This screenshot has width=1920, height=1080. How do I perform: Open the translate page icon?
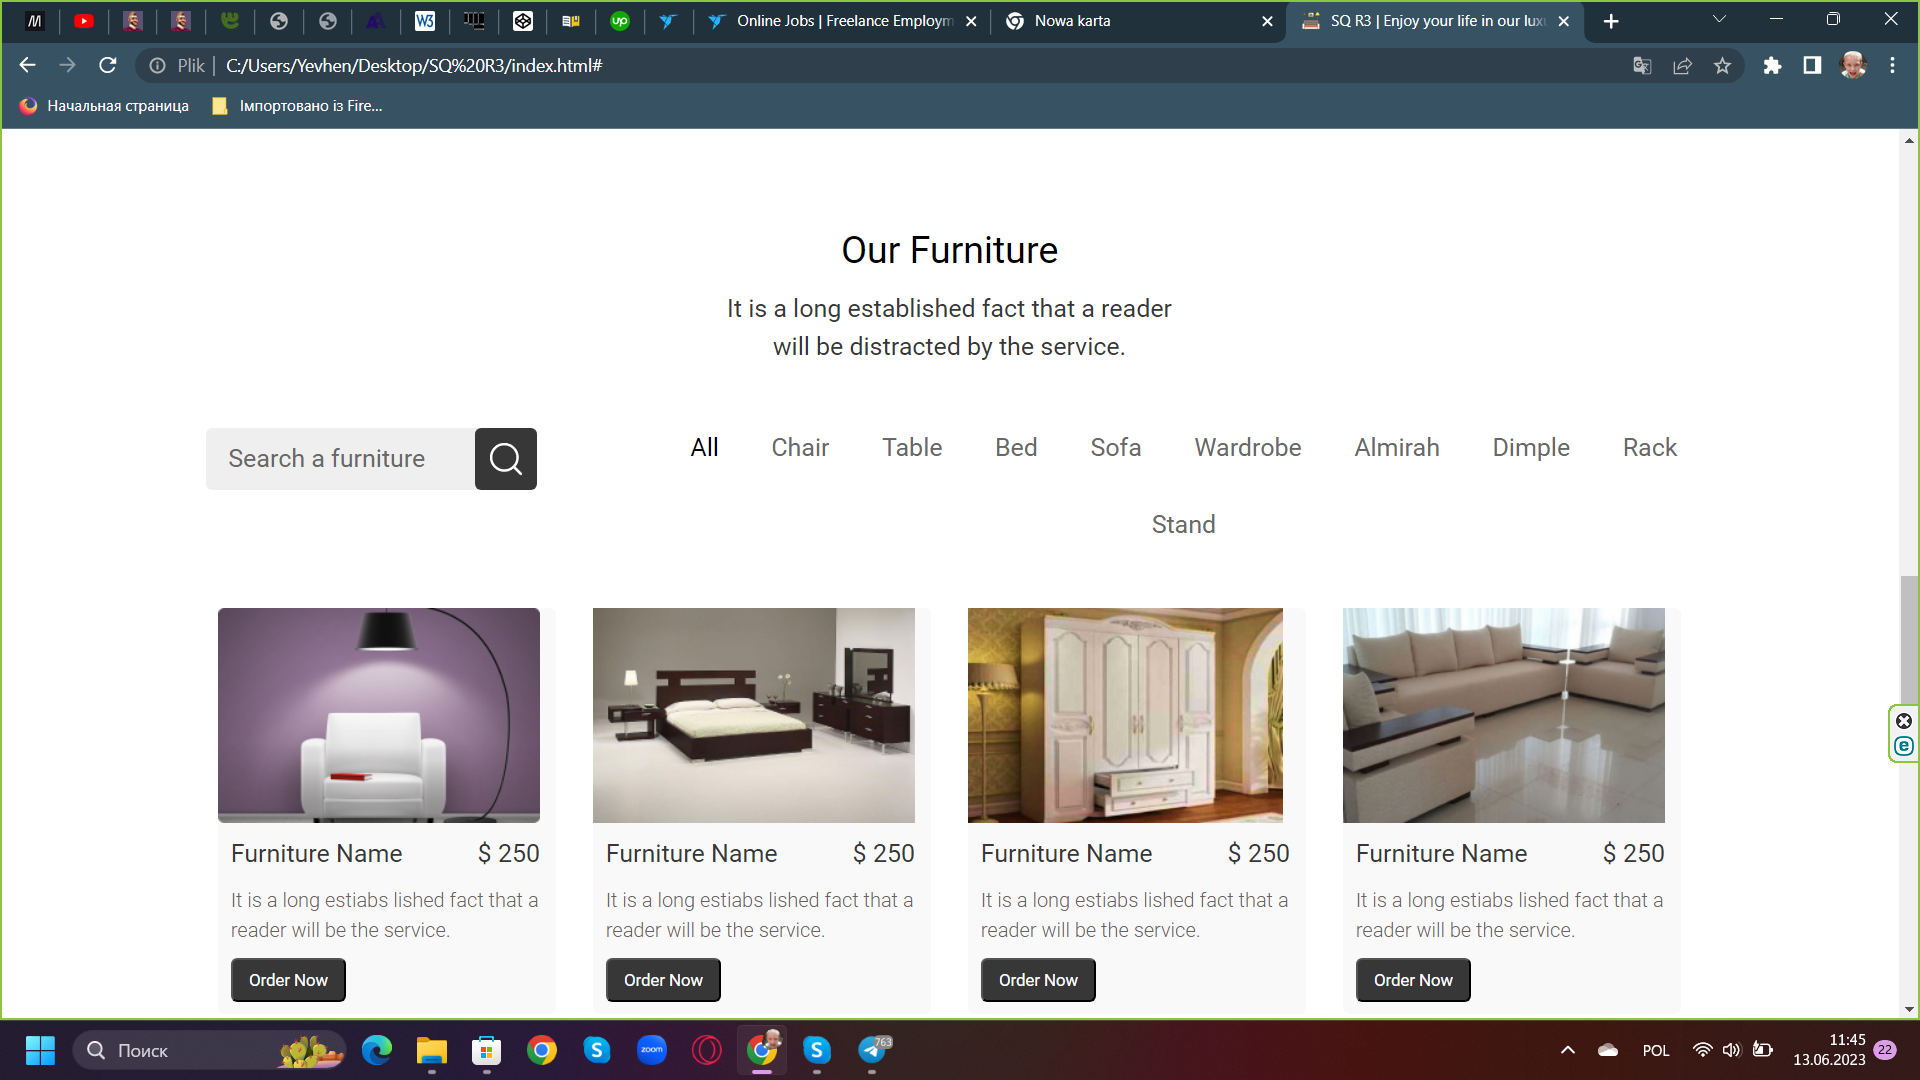1642,65
